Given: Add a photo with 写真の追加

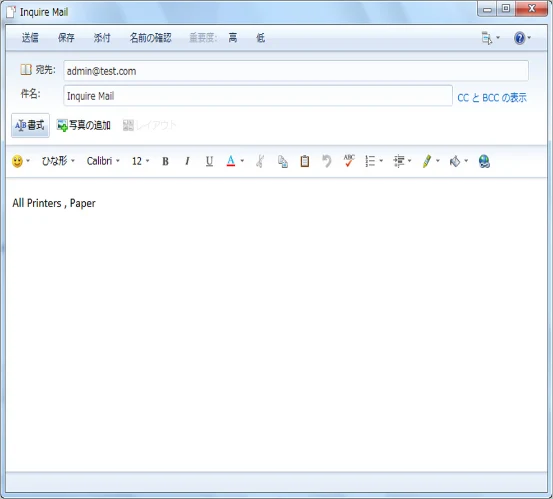Looking at the screenshot, I should 84,125.
